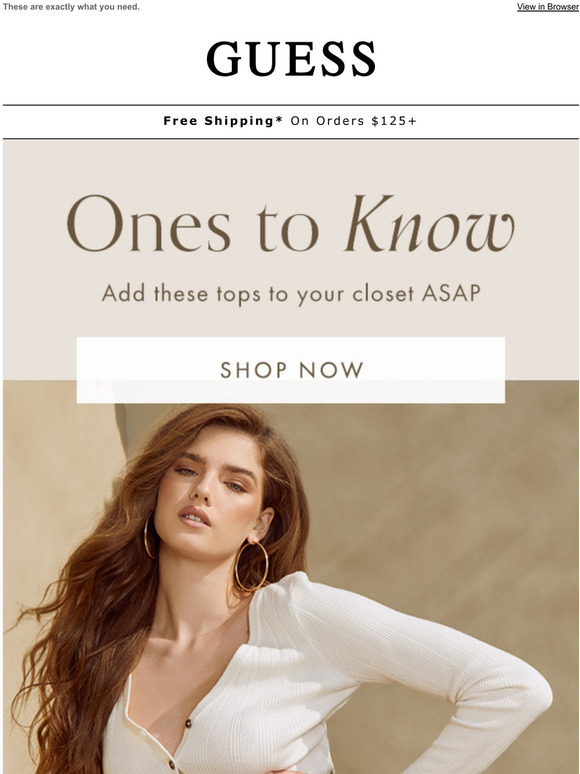The width and height of the screenshot is (580, 774).
Task: Click the ASAP word in the subheading
Action: [x=451, y=294]
